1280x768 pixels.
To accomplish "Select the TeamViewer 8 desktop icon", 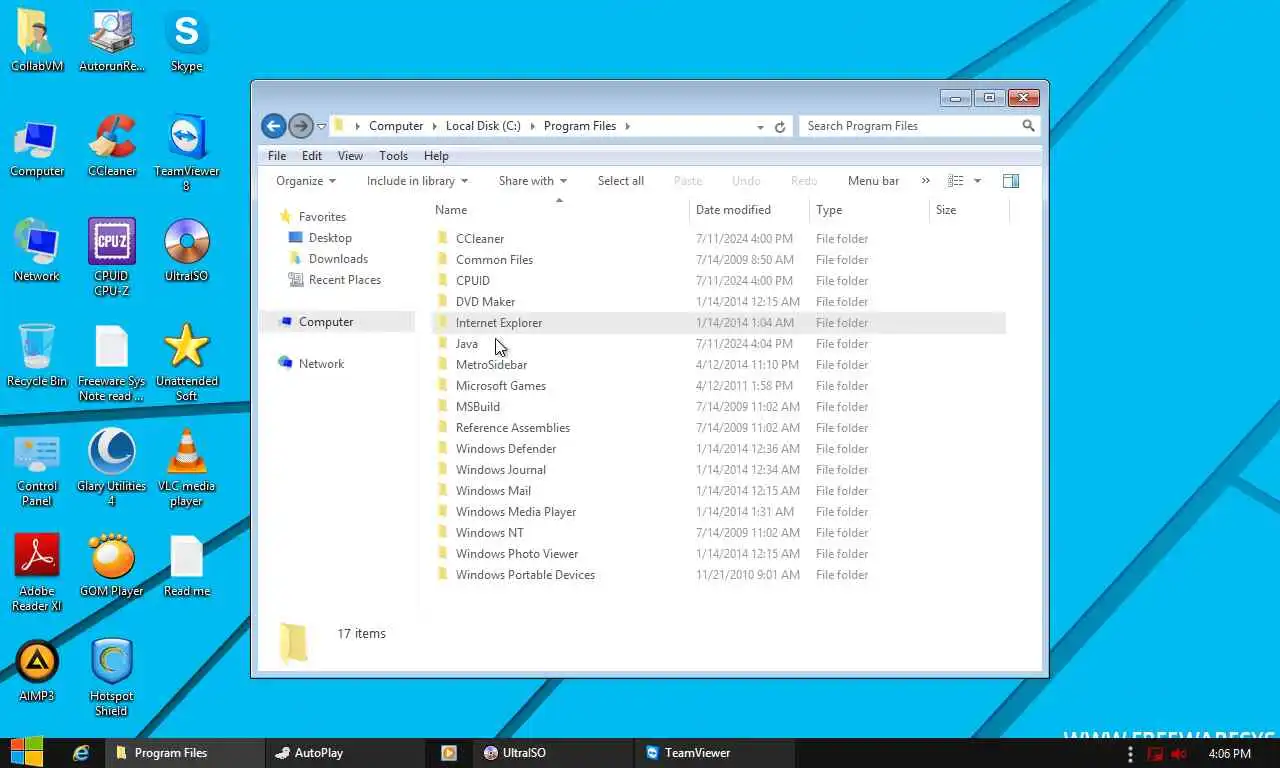I will (x=187, y=152).
